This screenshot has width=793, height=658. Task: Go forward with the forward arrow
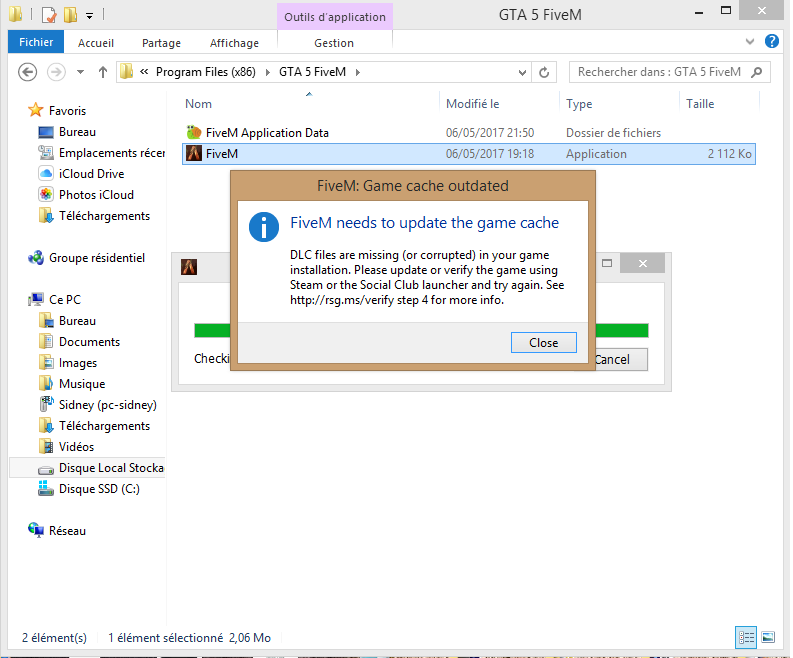56,72
